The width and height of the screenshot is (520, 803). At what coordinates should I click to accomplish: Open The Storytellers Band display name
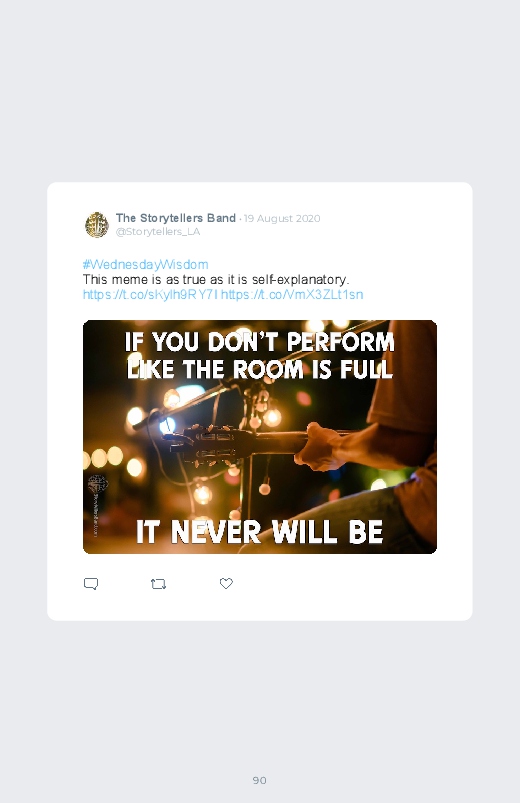tap(176, 218)
